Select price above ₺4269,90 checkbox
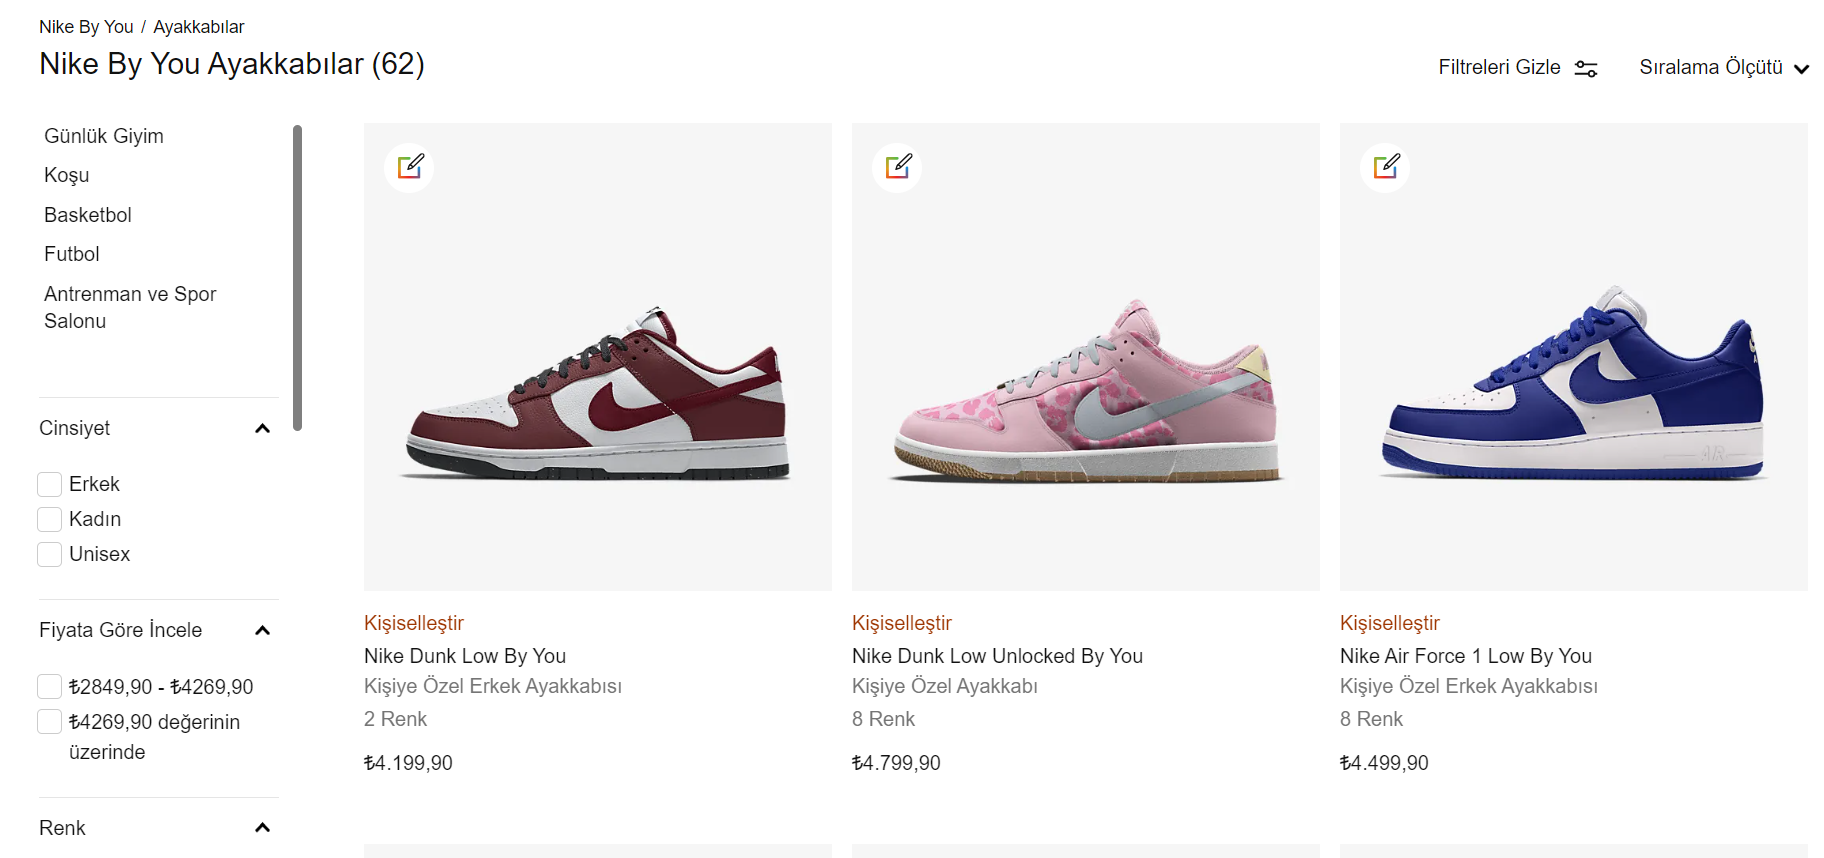 pos(49,721)
